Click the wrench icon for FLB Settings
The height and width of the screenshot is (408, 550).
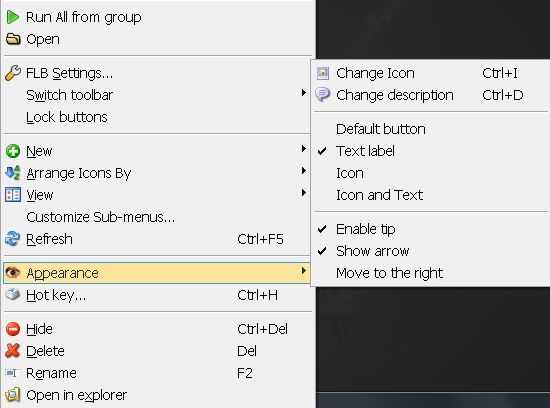pyautogui.click(x=13, y=73)
